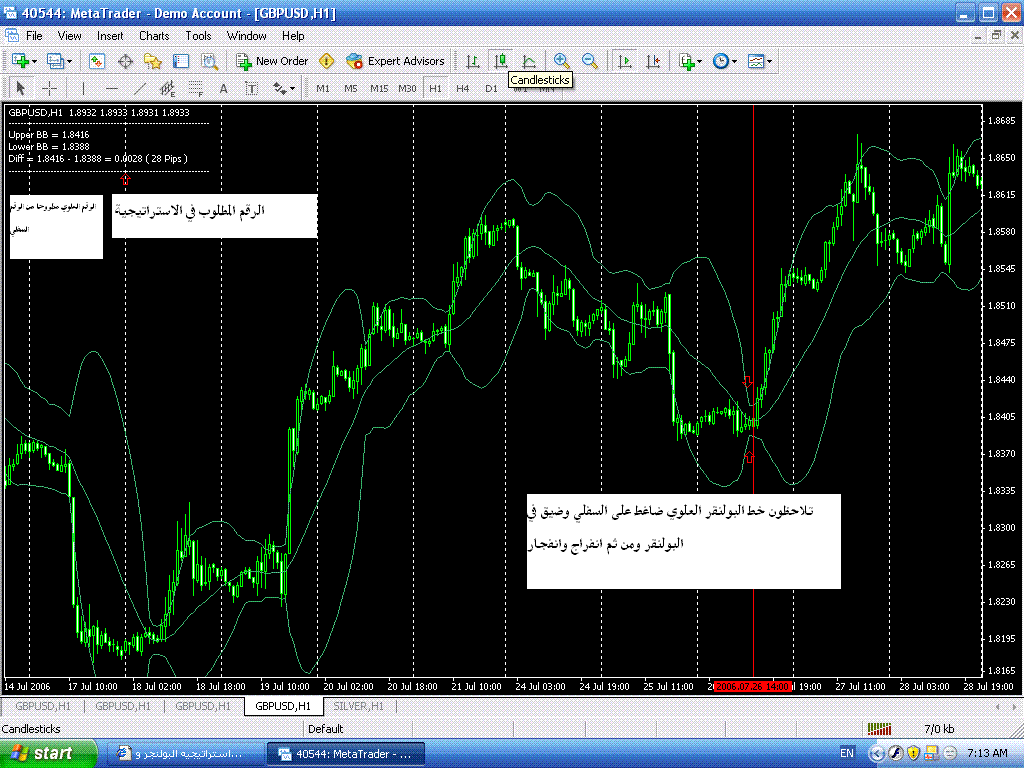Switch chart to D1 timeframe
This screenshot has height=768, width=1024.
pyautogui.click(x=491, y=88)
